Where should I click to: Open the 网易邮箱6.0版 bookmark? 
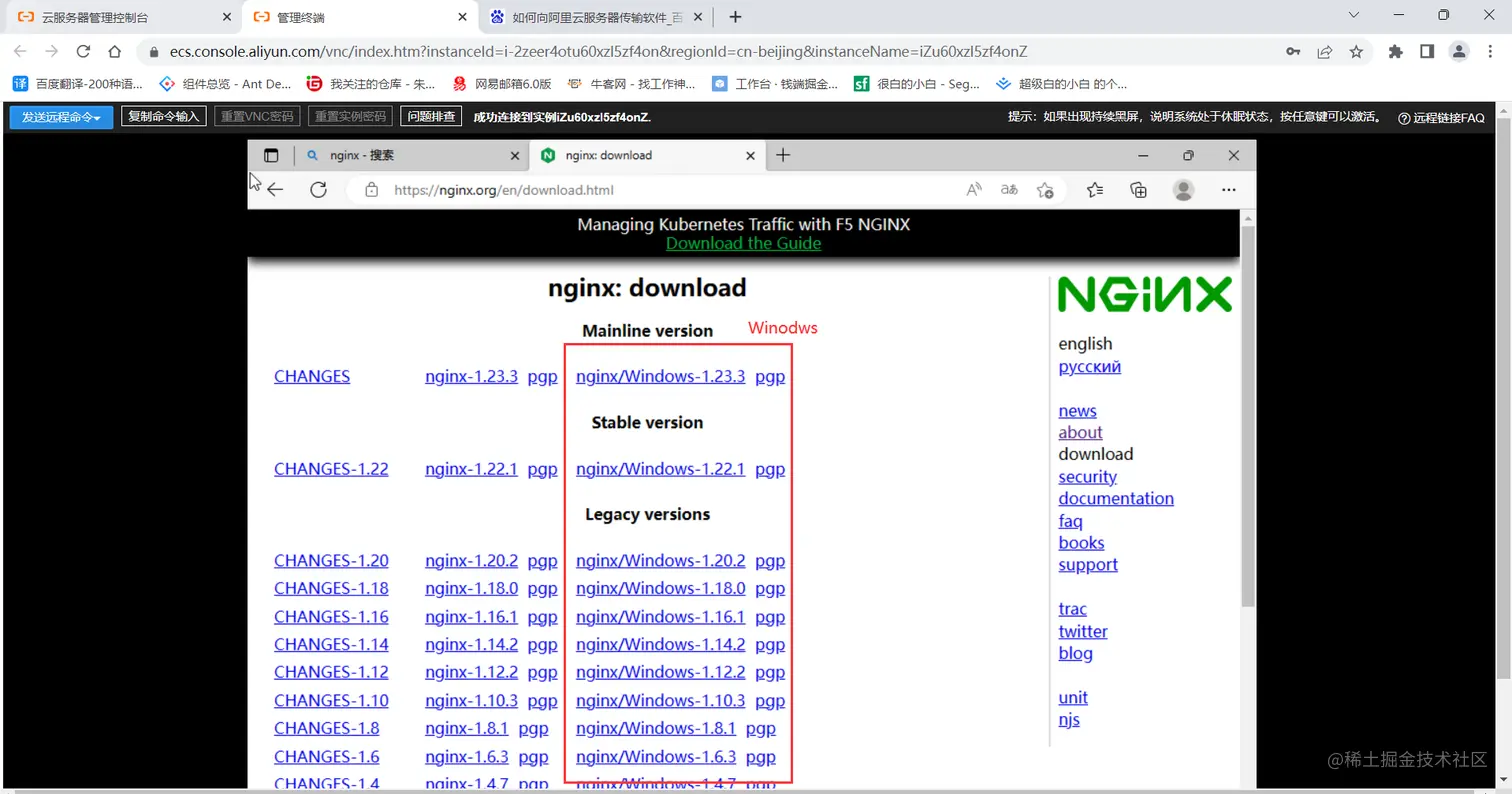502,84
